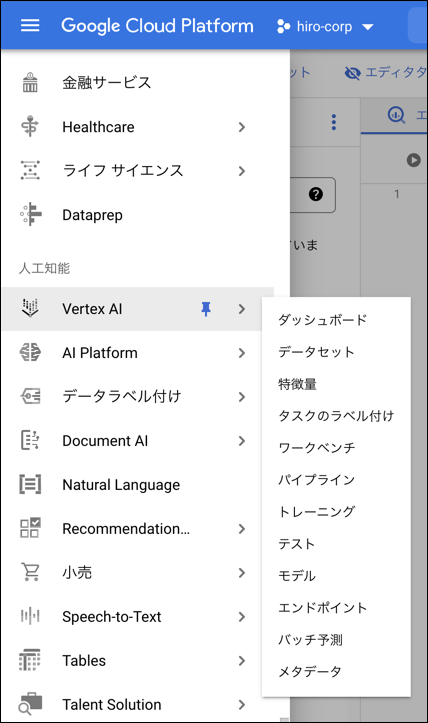428x723 pixels.
Task: Click the データラベル付け tag icon
Action: pos(30,397)
